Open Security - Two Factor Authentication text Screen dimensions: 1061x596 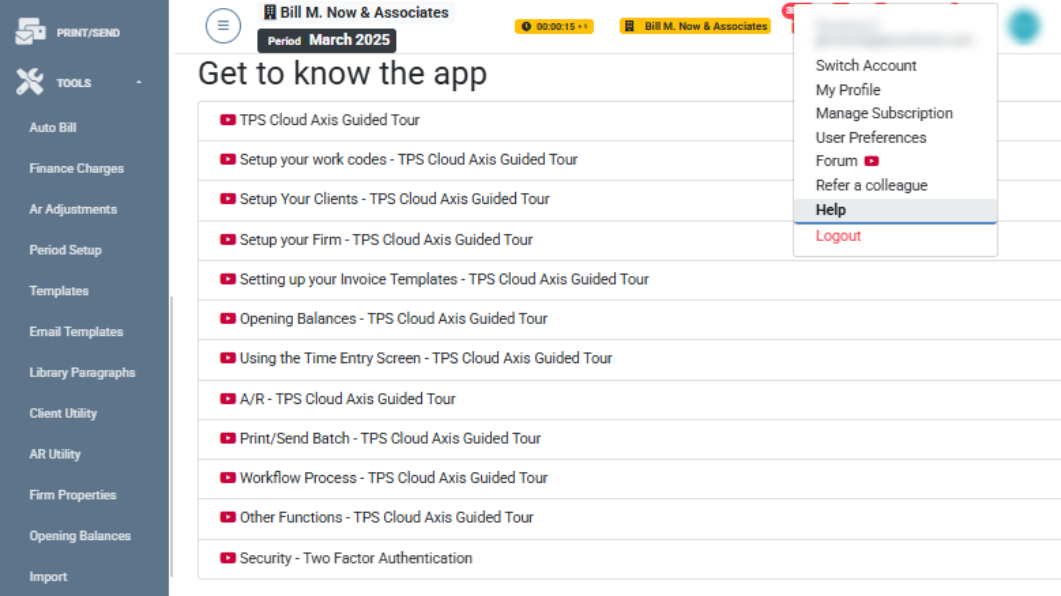(356, 557)
